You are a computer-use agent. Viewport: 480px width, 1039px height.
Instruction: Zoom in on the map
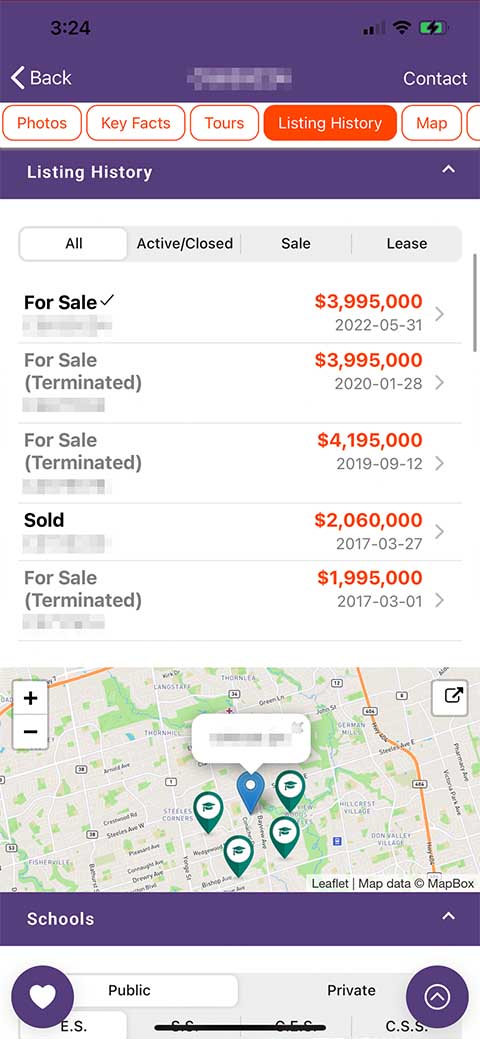click(30, 698)
